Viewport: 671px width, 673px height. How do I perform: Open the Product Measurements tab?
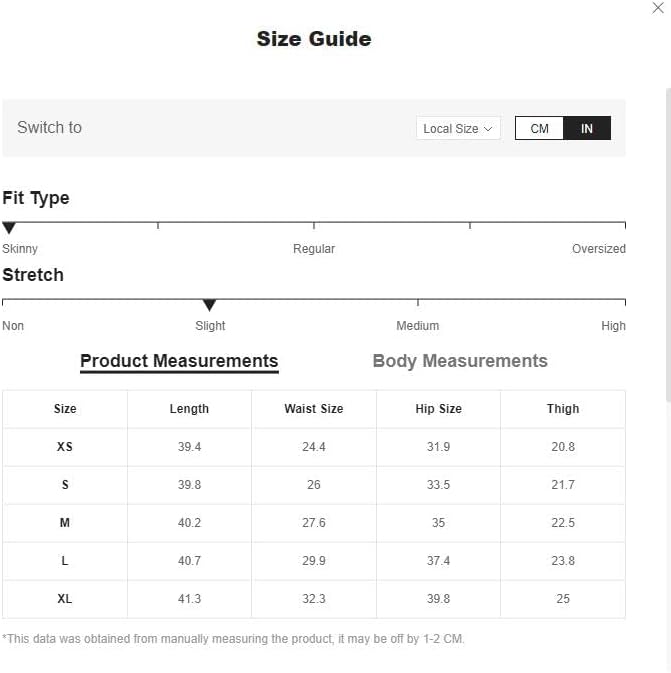(179, 361)
